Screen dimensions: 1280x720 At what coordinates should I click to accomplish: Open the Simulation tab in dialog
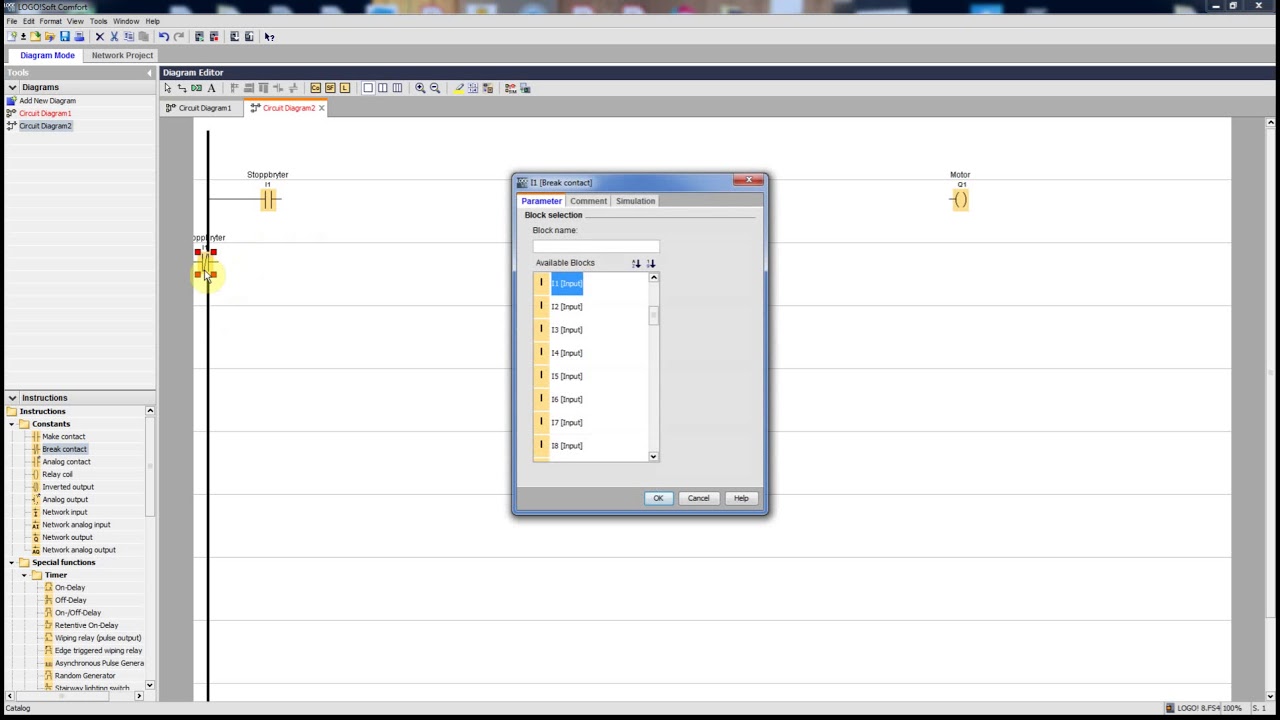click(635, 201)
